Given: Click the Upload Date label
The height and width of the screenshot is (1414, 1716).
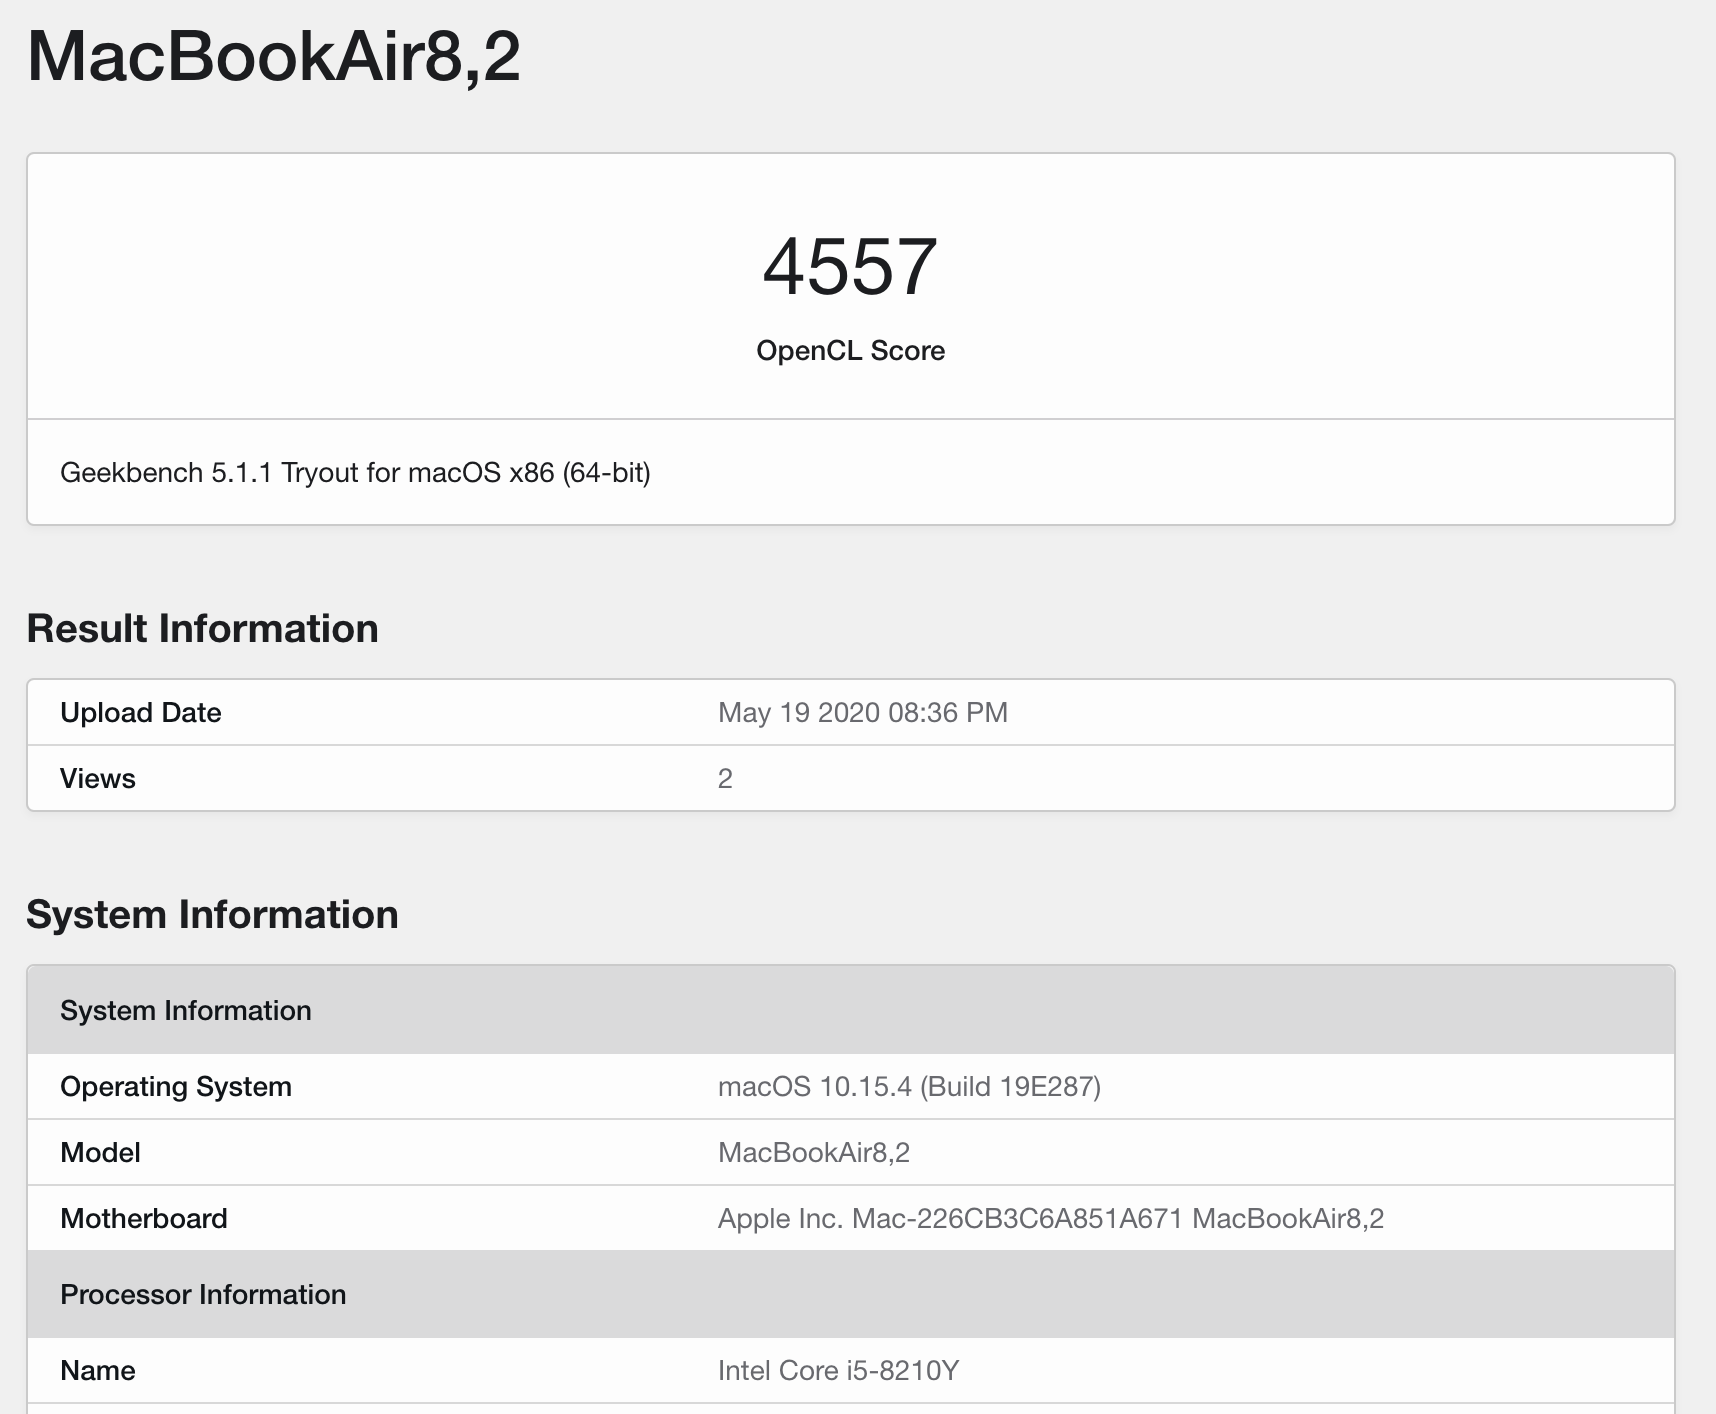Looking at the screenshot, I should 141,712.
